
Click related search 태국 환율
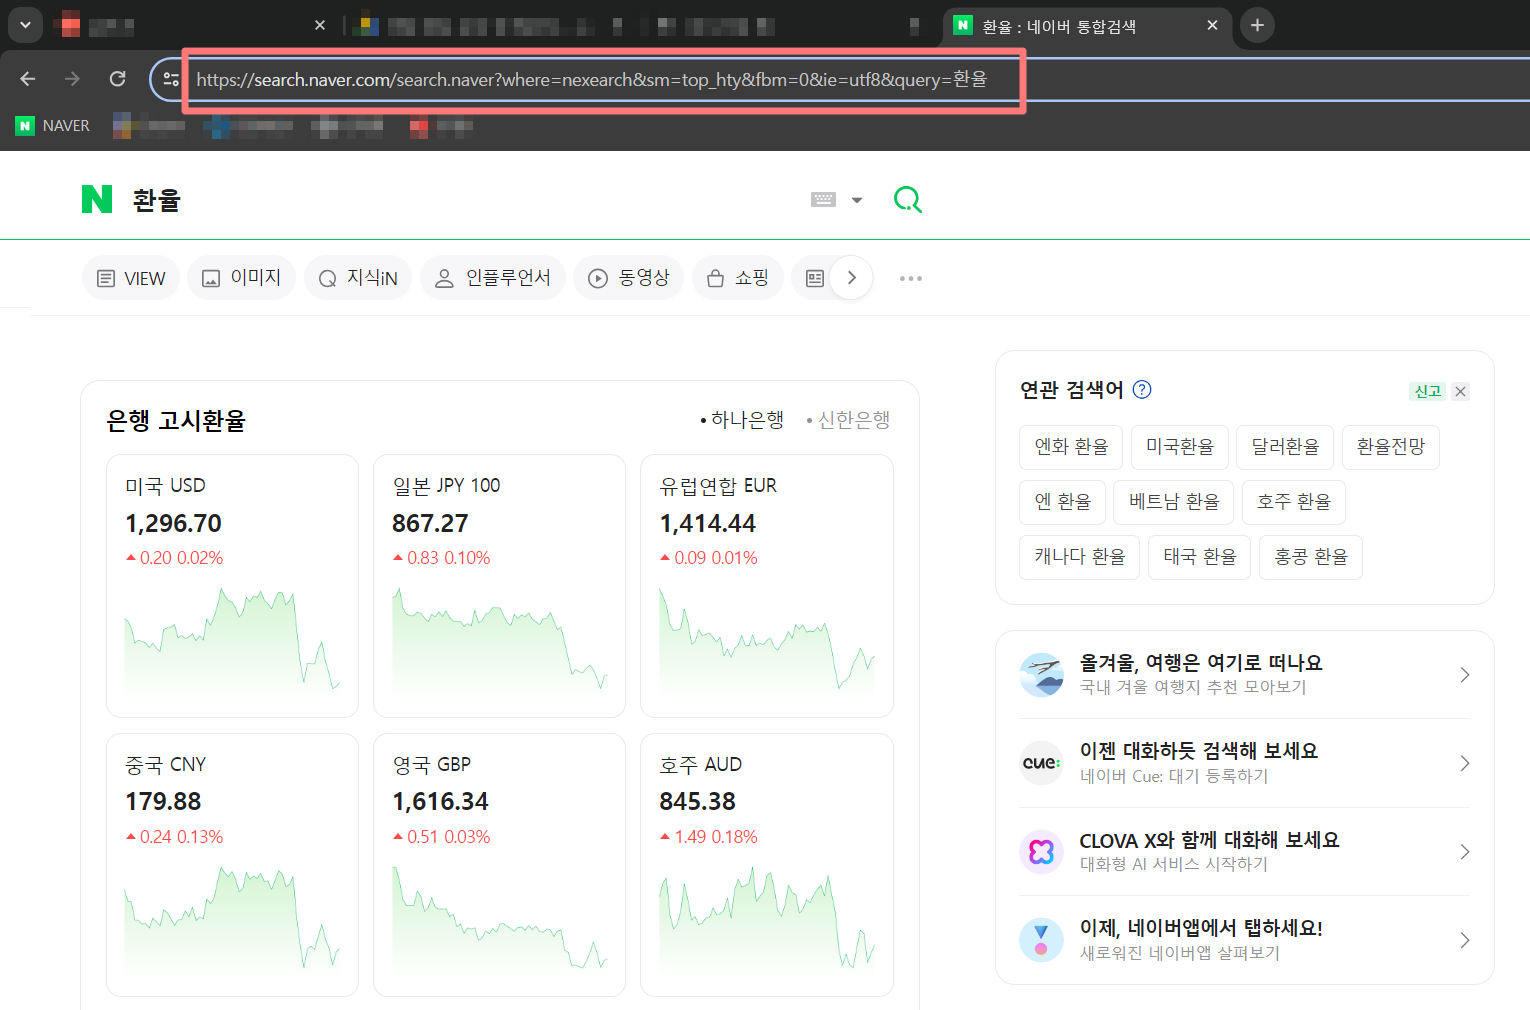click(x=1200, y=557)
